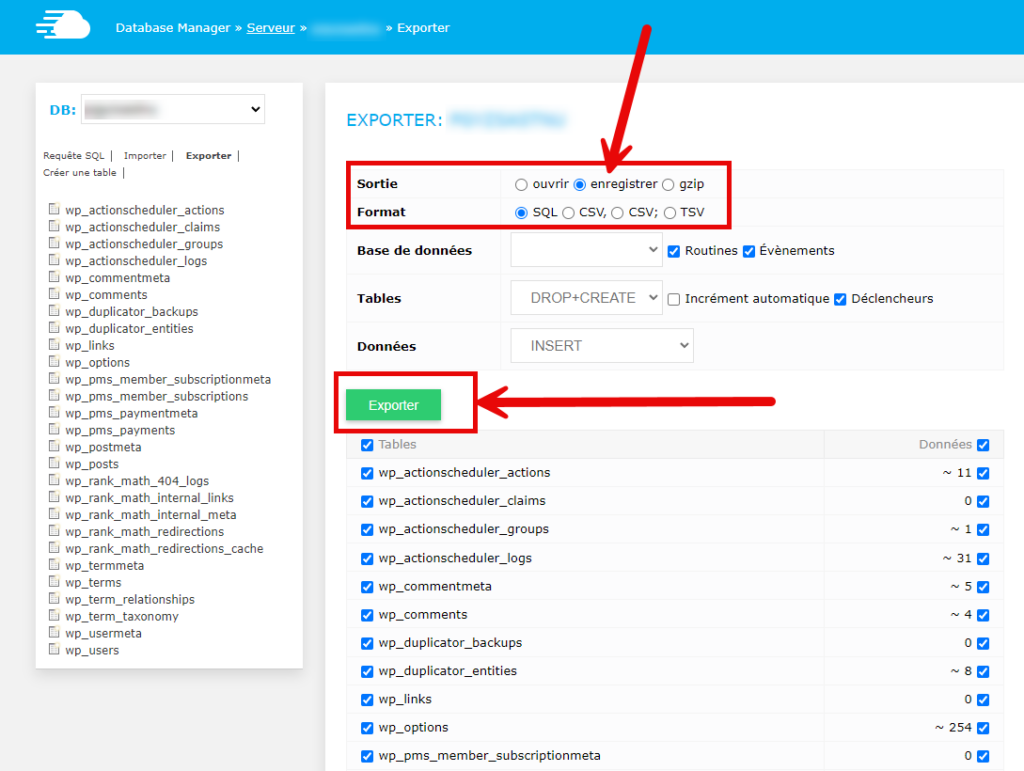This screenshot has height=771, width=1024.
Task: Open wp_term_taxonomy table link
Action: point(121,616)
